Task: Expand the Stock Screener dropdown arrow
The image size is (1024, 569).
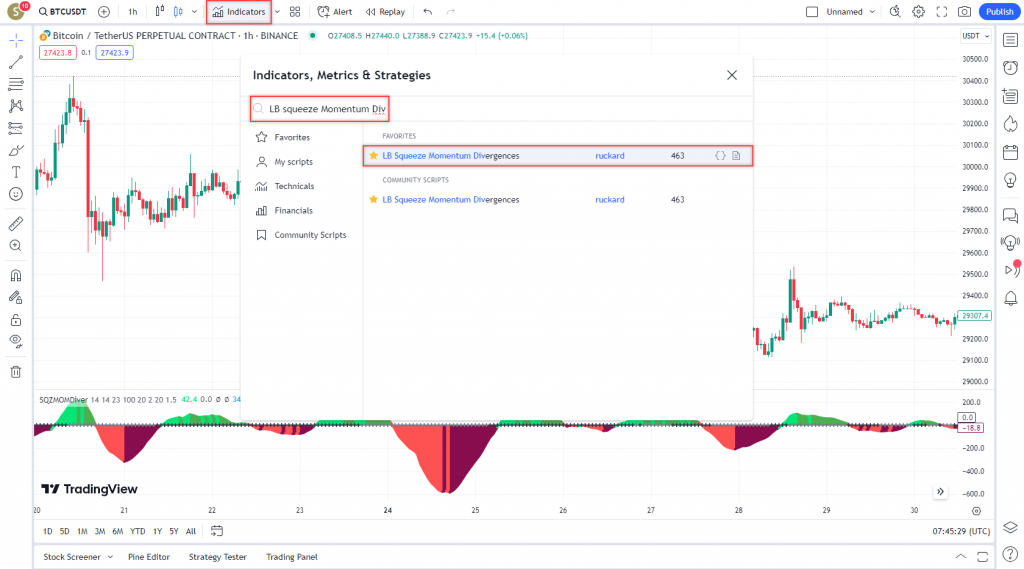Action: [110, 557]
